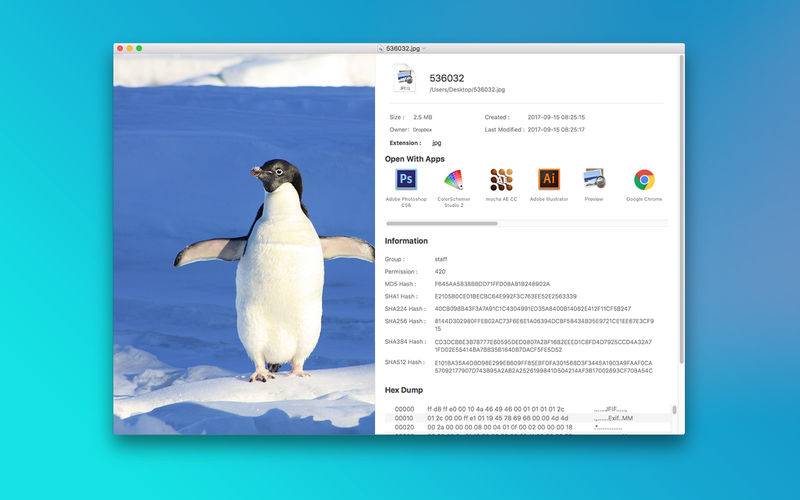
Task: Click the JPEG file icon beside 536032
Action: pyautogui.click(x=404, y=79)
